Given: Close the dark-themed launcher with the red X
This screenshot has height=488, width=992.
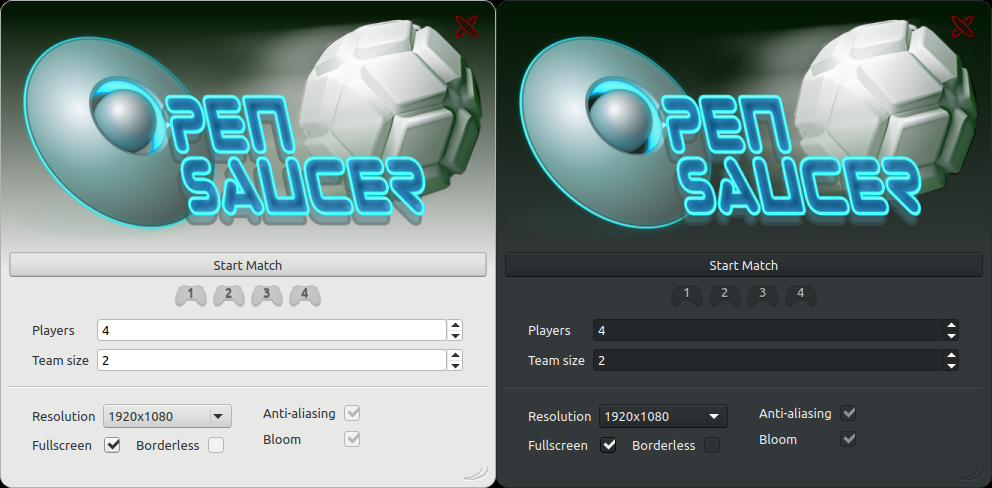Looking at the screenshot, I should pyautogui.click(x=963, y=27).
